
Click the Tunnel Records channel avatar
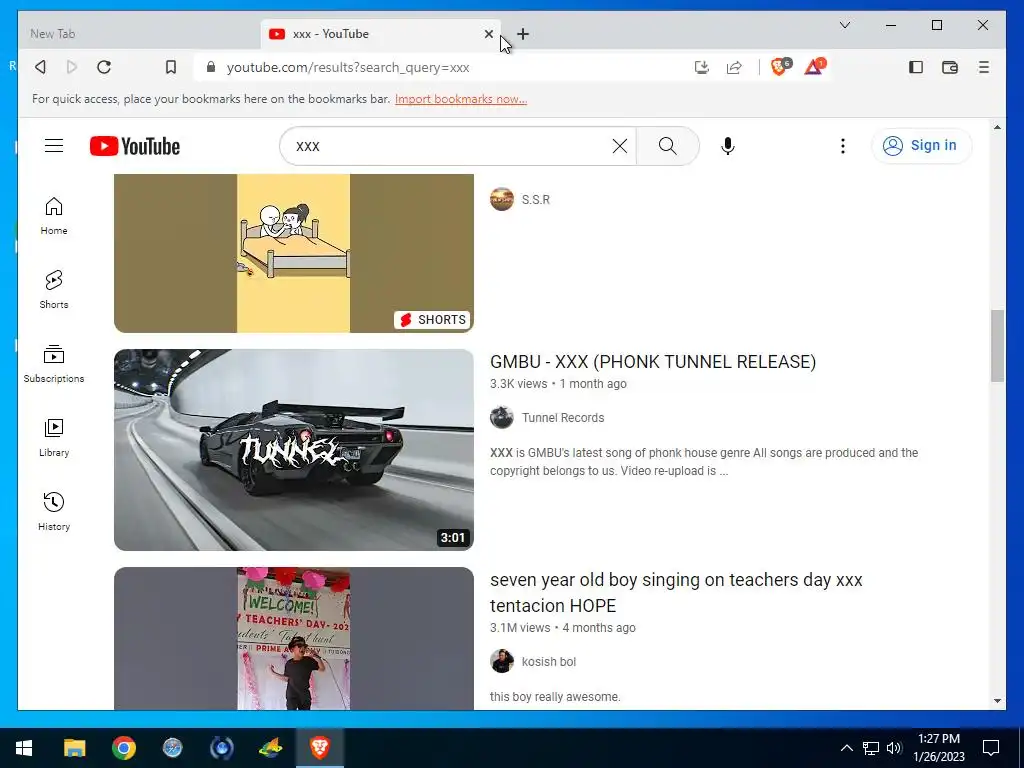502,418
